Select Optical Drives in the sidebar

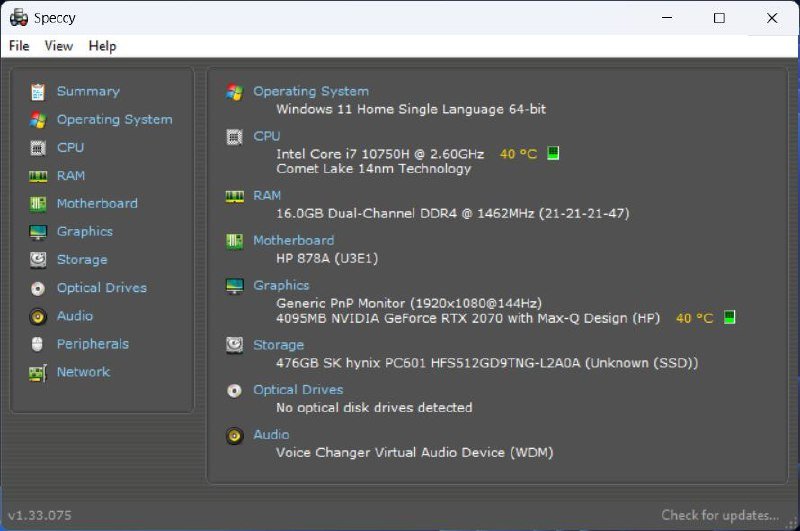pos(102,288)
